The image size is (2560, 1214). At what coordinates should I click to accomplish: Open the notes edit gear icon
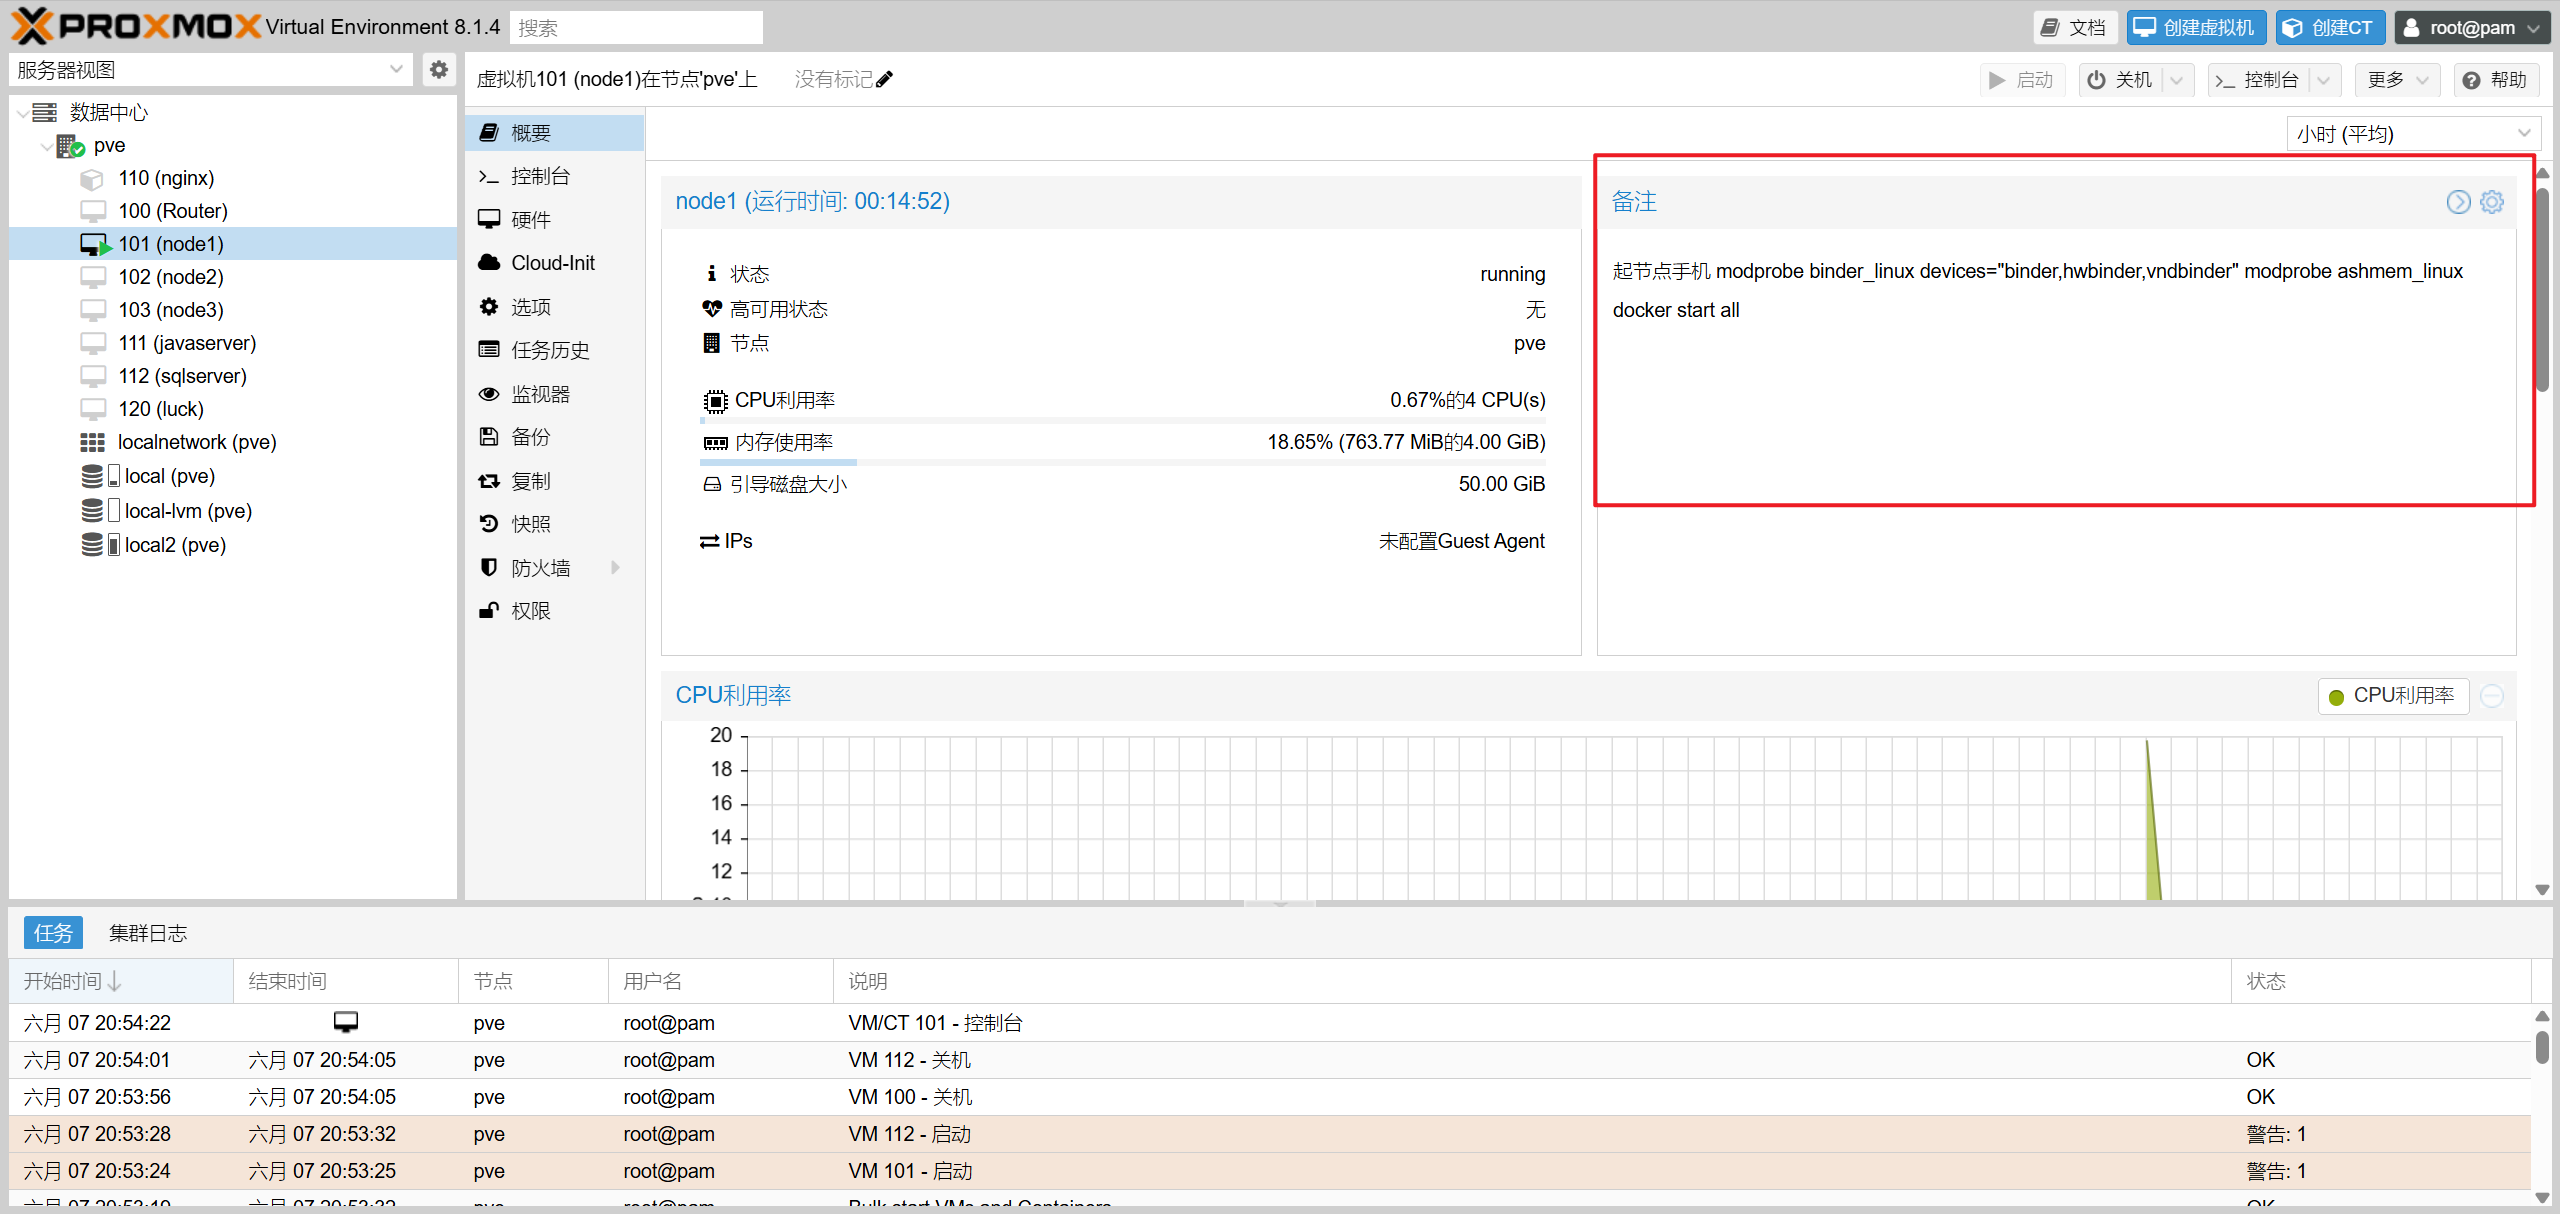point(2492,202)
